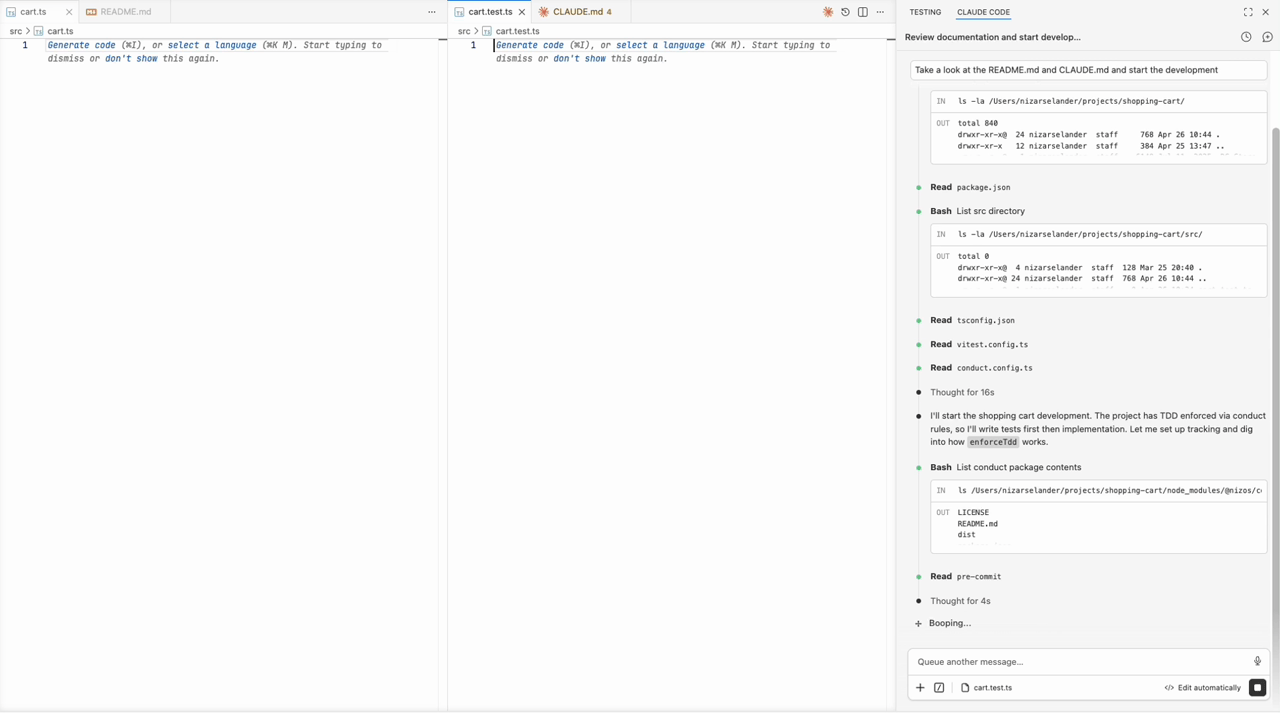Click the session title 'Review documentation and start develop...'
1280x713 pixels.
[993, 37]
